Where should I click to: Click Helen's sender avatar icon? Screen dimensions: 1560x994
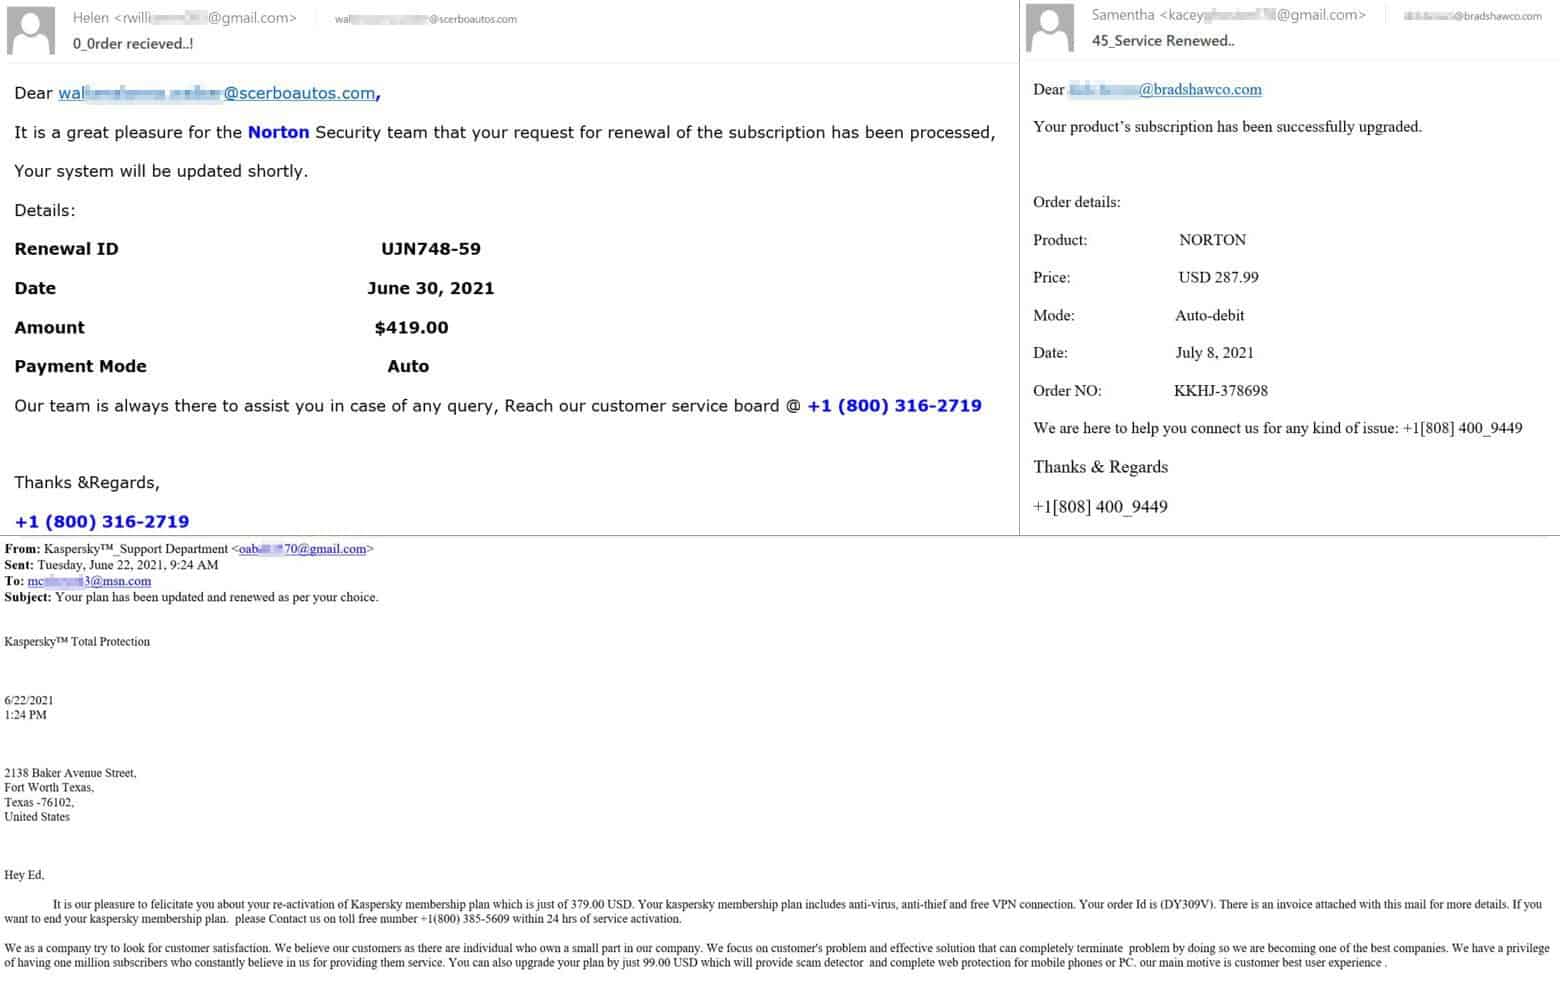[x=31, y=30]
